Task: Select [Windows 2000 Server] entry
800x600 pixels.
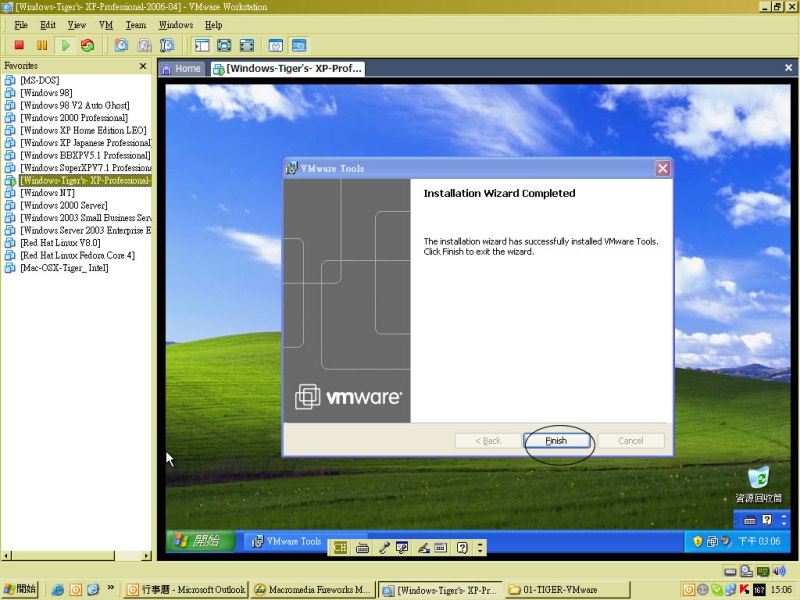Action: (x=63, y=205)
